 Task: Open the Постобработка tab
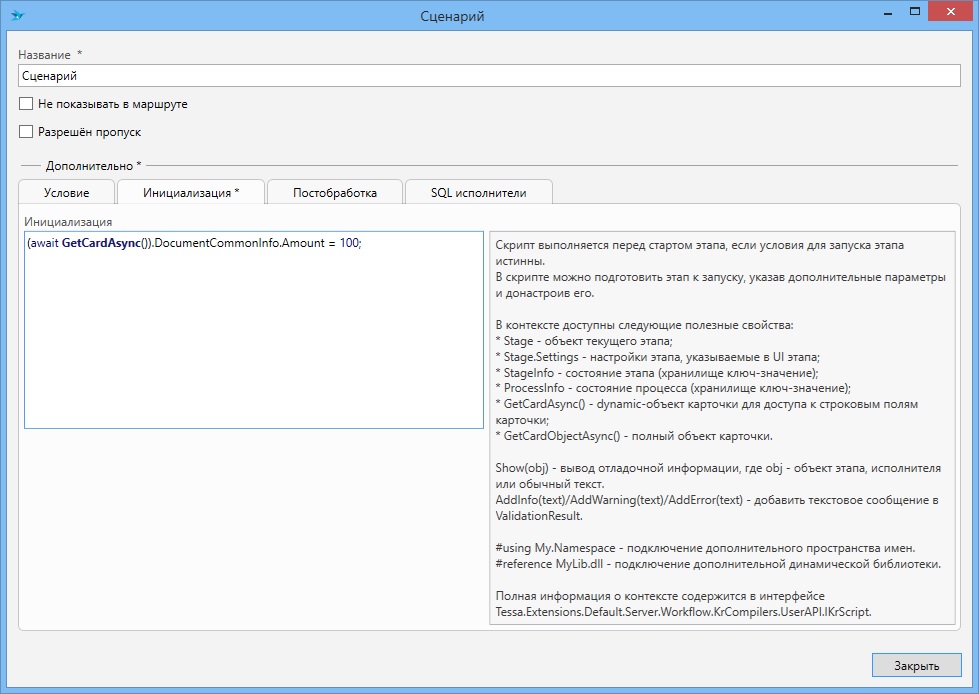(334, 193)
